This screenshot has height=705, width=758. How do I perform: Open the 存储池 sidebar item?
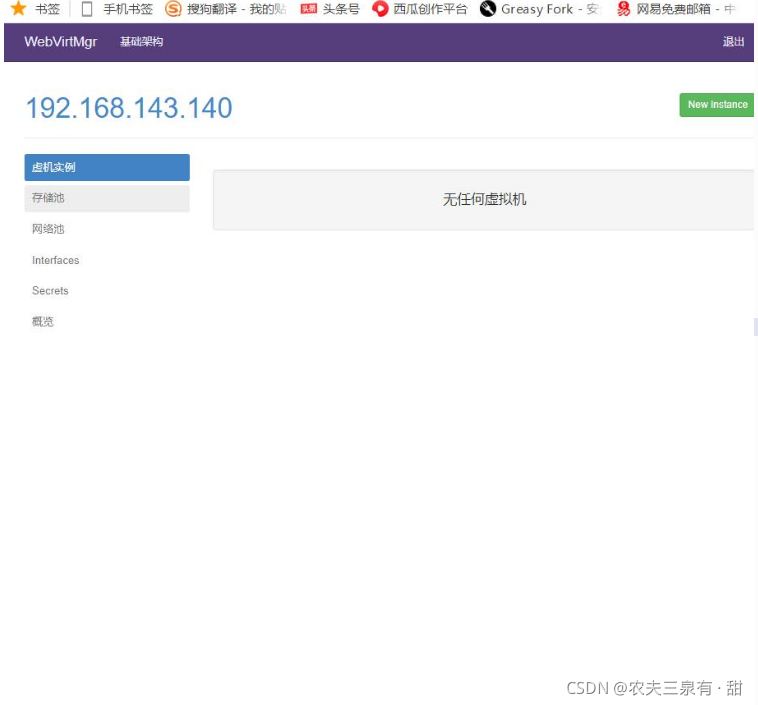[x=107, y=198]
